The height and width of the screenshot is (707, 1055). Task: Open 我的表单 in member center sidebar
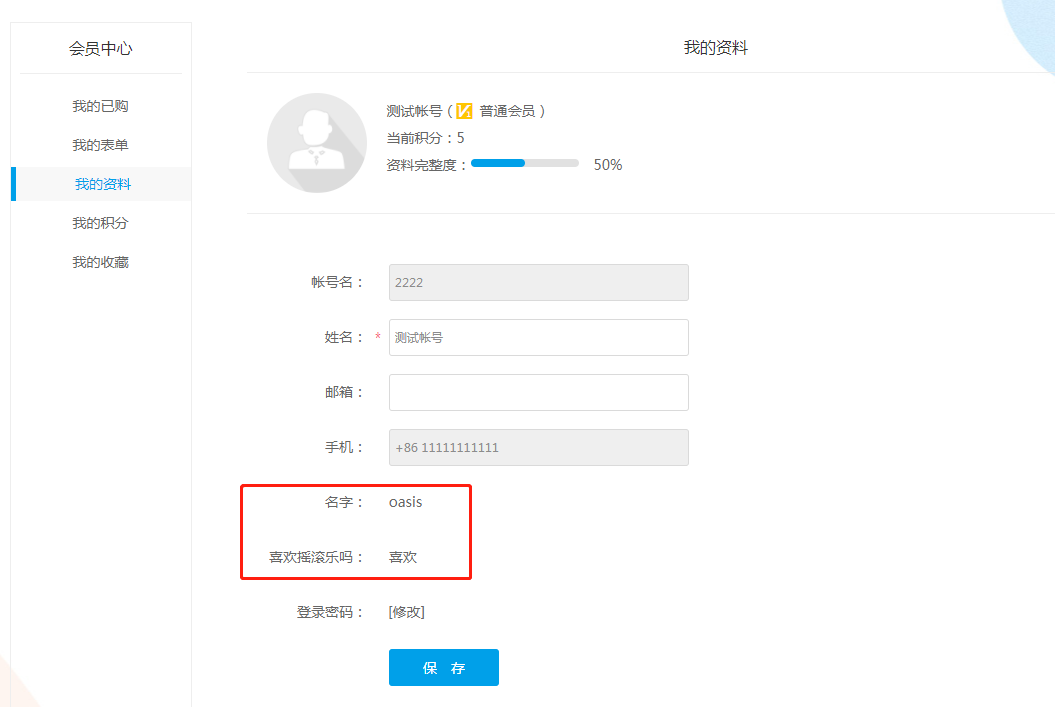100,145
